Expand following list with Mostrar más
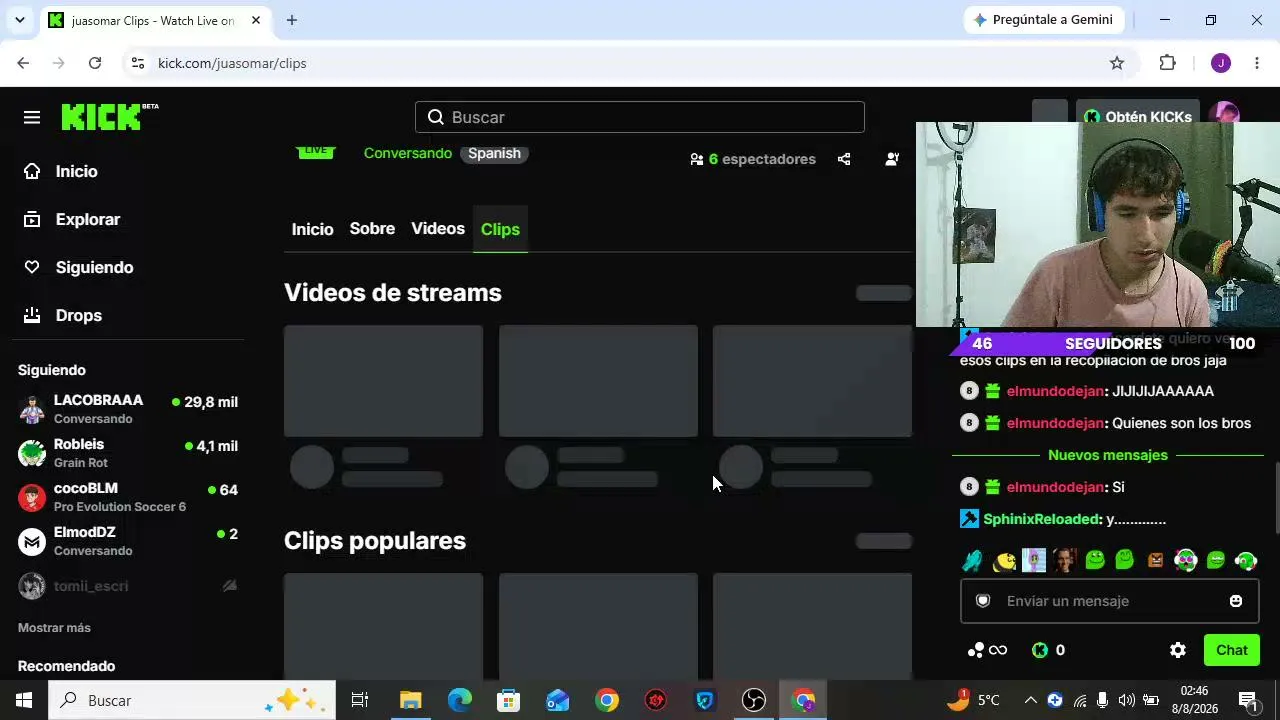1280x720 pixels. (54, 628)
